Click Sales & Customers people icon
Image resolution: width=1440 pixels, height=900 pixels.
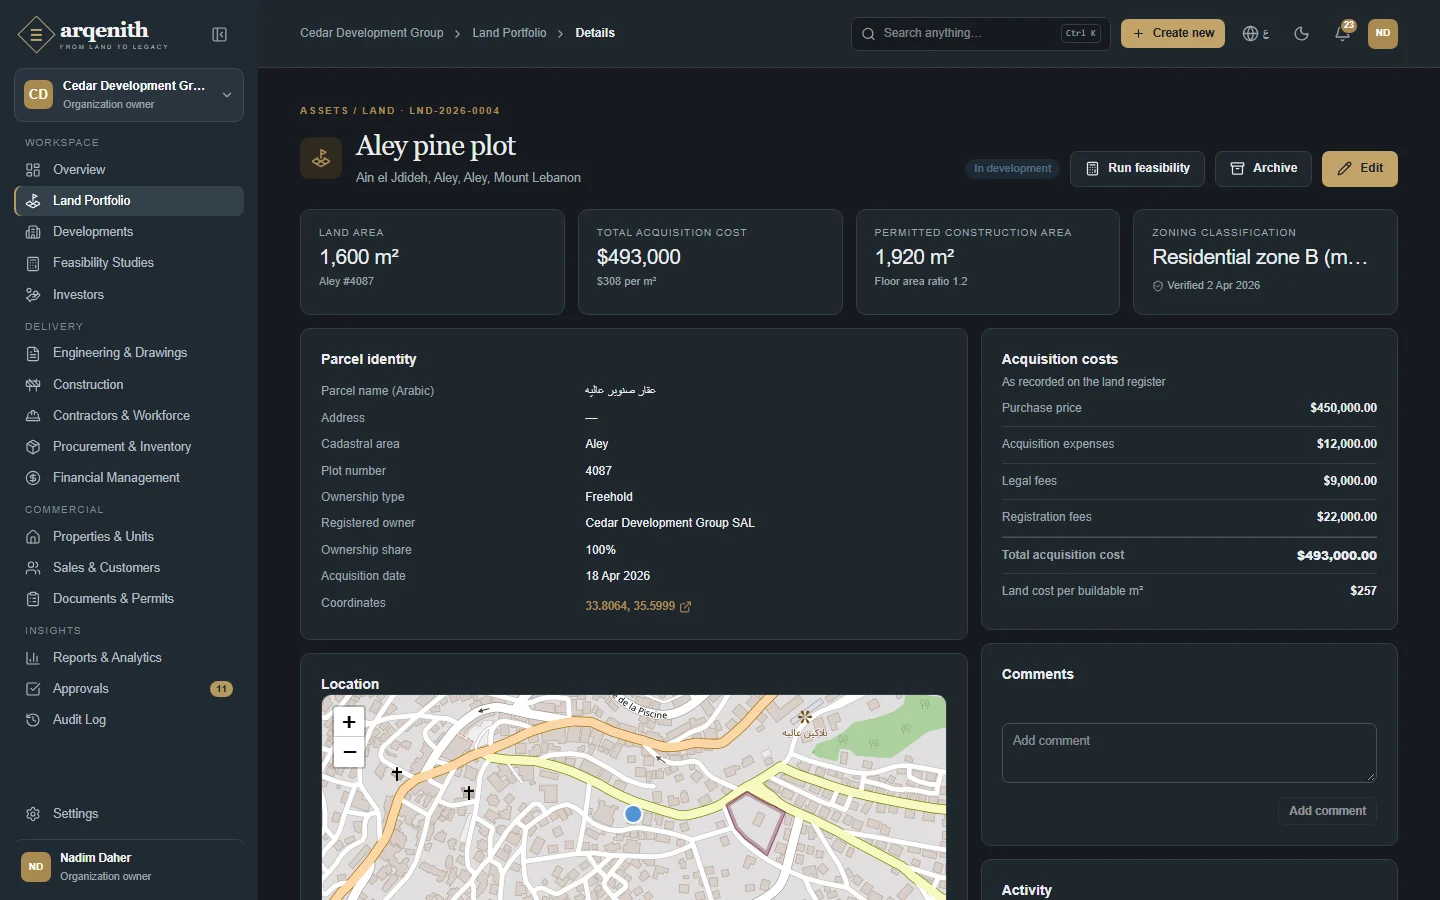tap(33, 568)
